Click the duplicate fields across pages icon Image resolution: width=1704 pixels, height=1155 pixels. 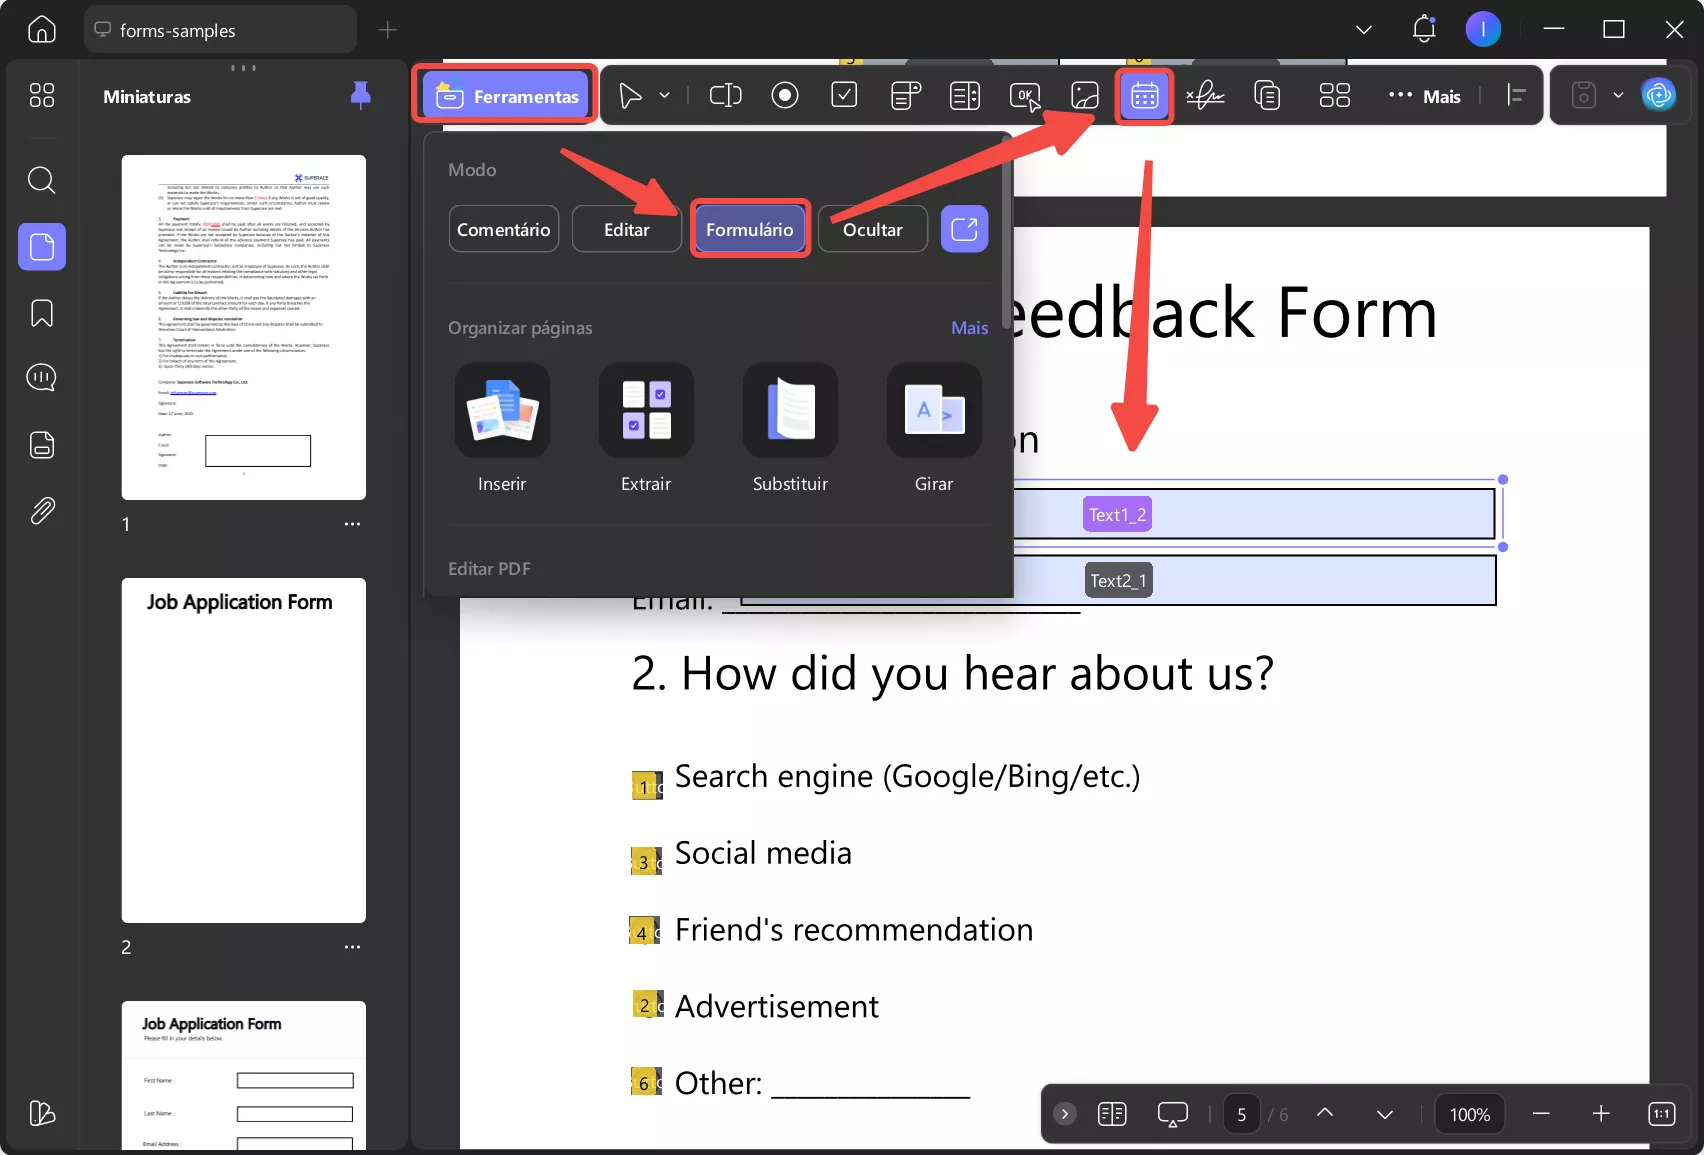point(1267,96)
